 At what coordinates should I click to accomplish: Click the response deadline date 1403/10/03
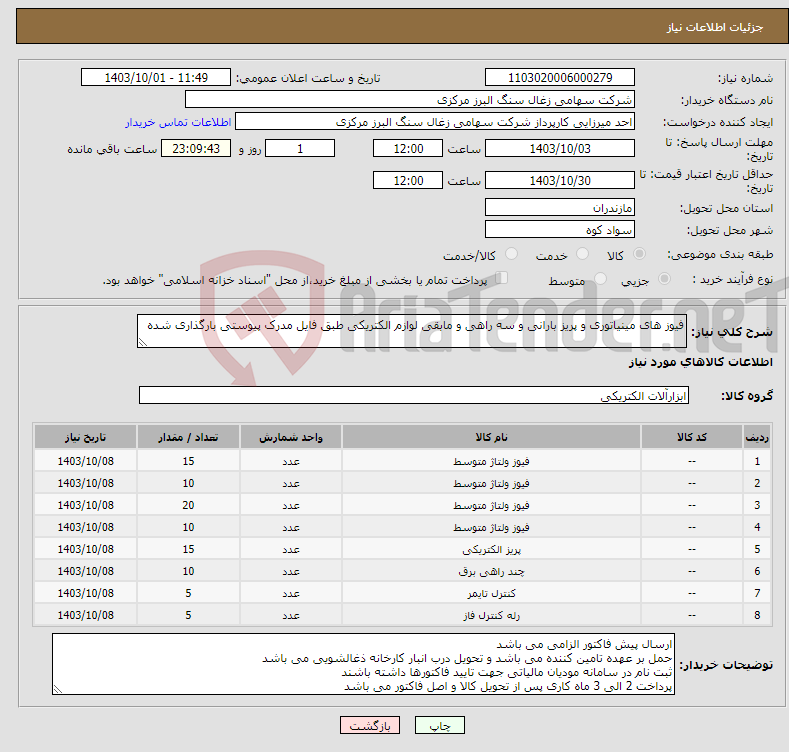click(560, 148)
